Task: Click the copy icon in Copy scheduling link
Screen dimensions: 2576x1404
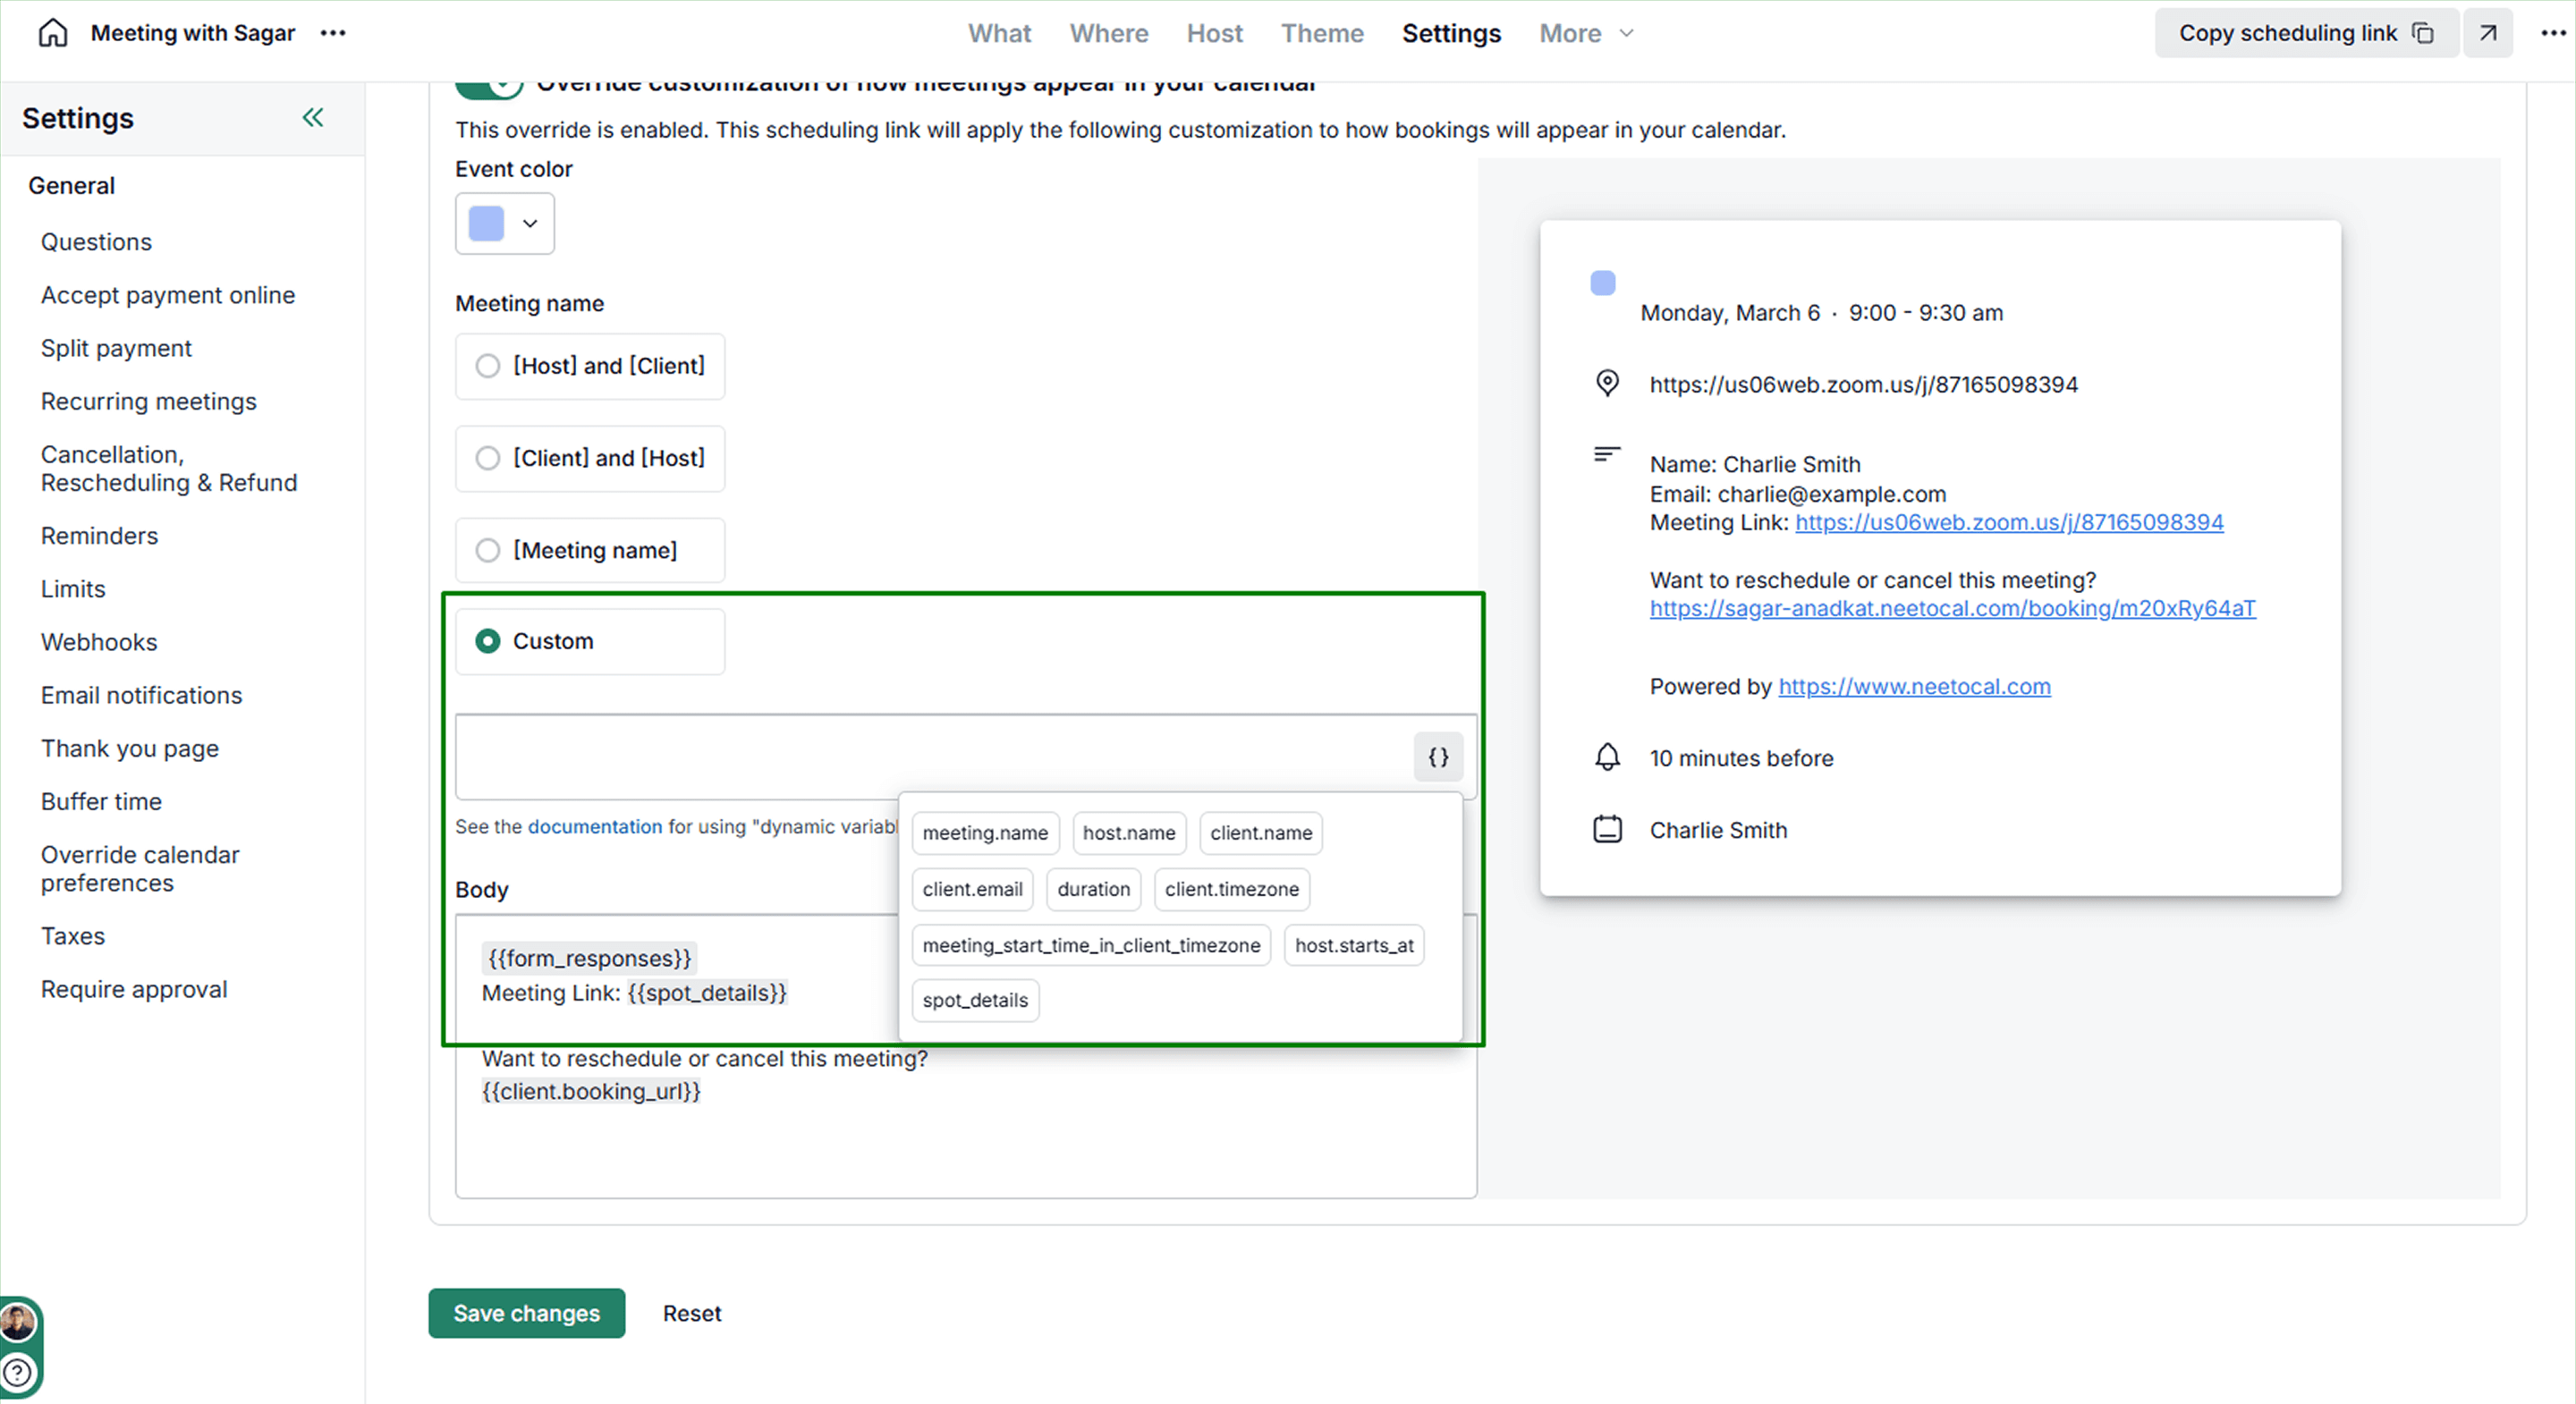Action: point(2423,33)
